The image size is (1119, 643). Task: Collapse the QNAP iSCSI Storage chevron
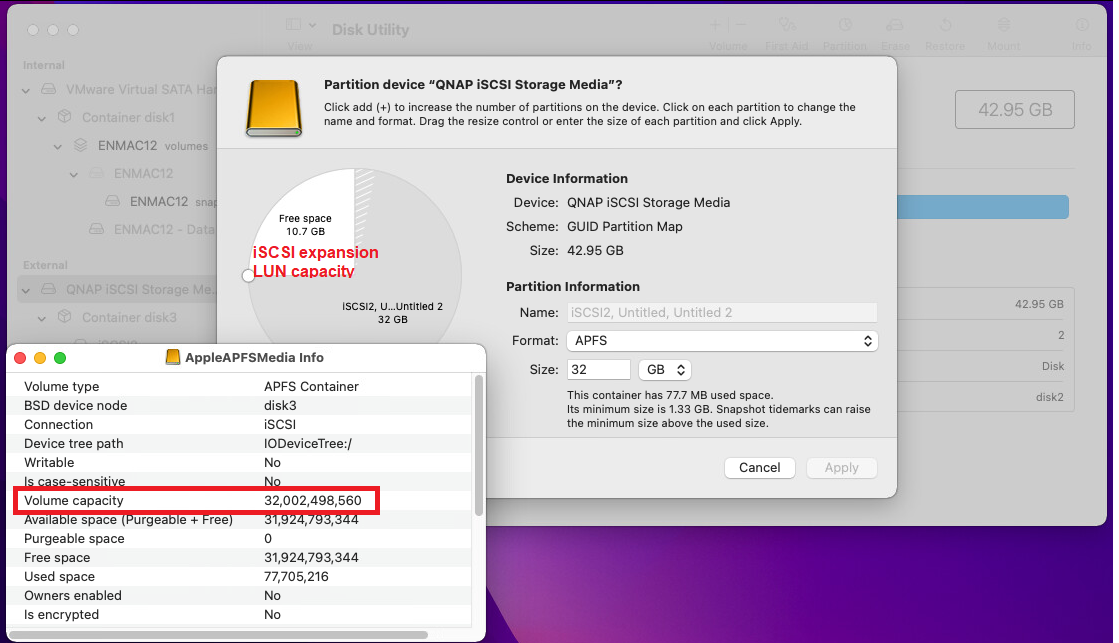(26, 290)
